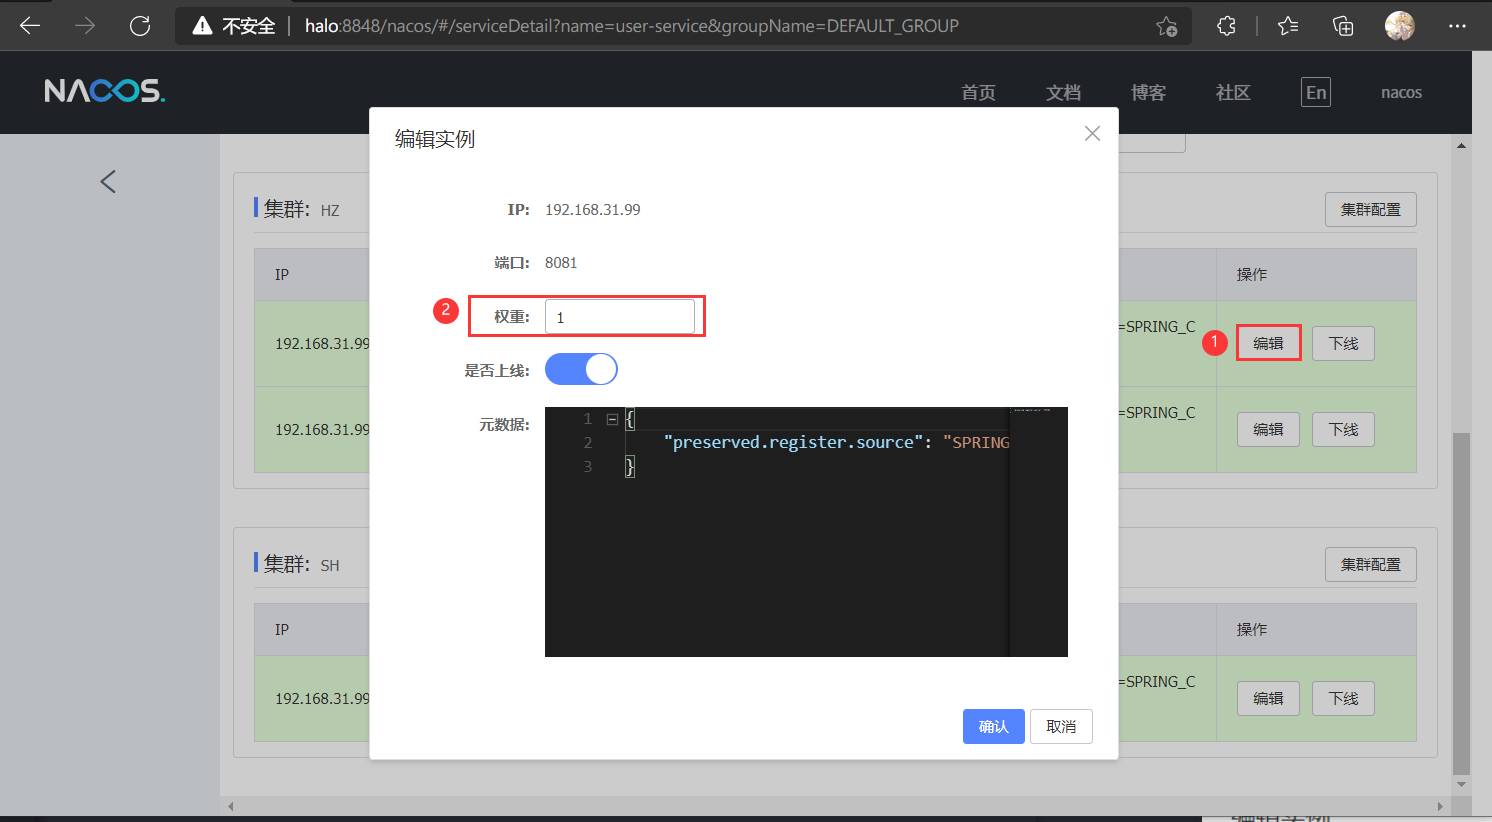Switch language with En button
The image size is (1492, 822).
(x=1316, y=93)
